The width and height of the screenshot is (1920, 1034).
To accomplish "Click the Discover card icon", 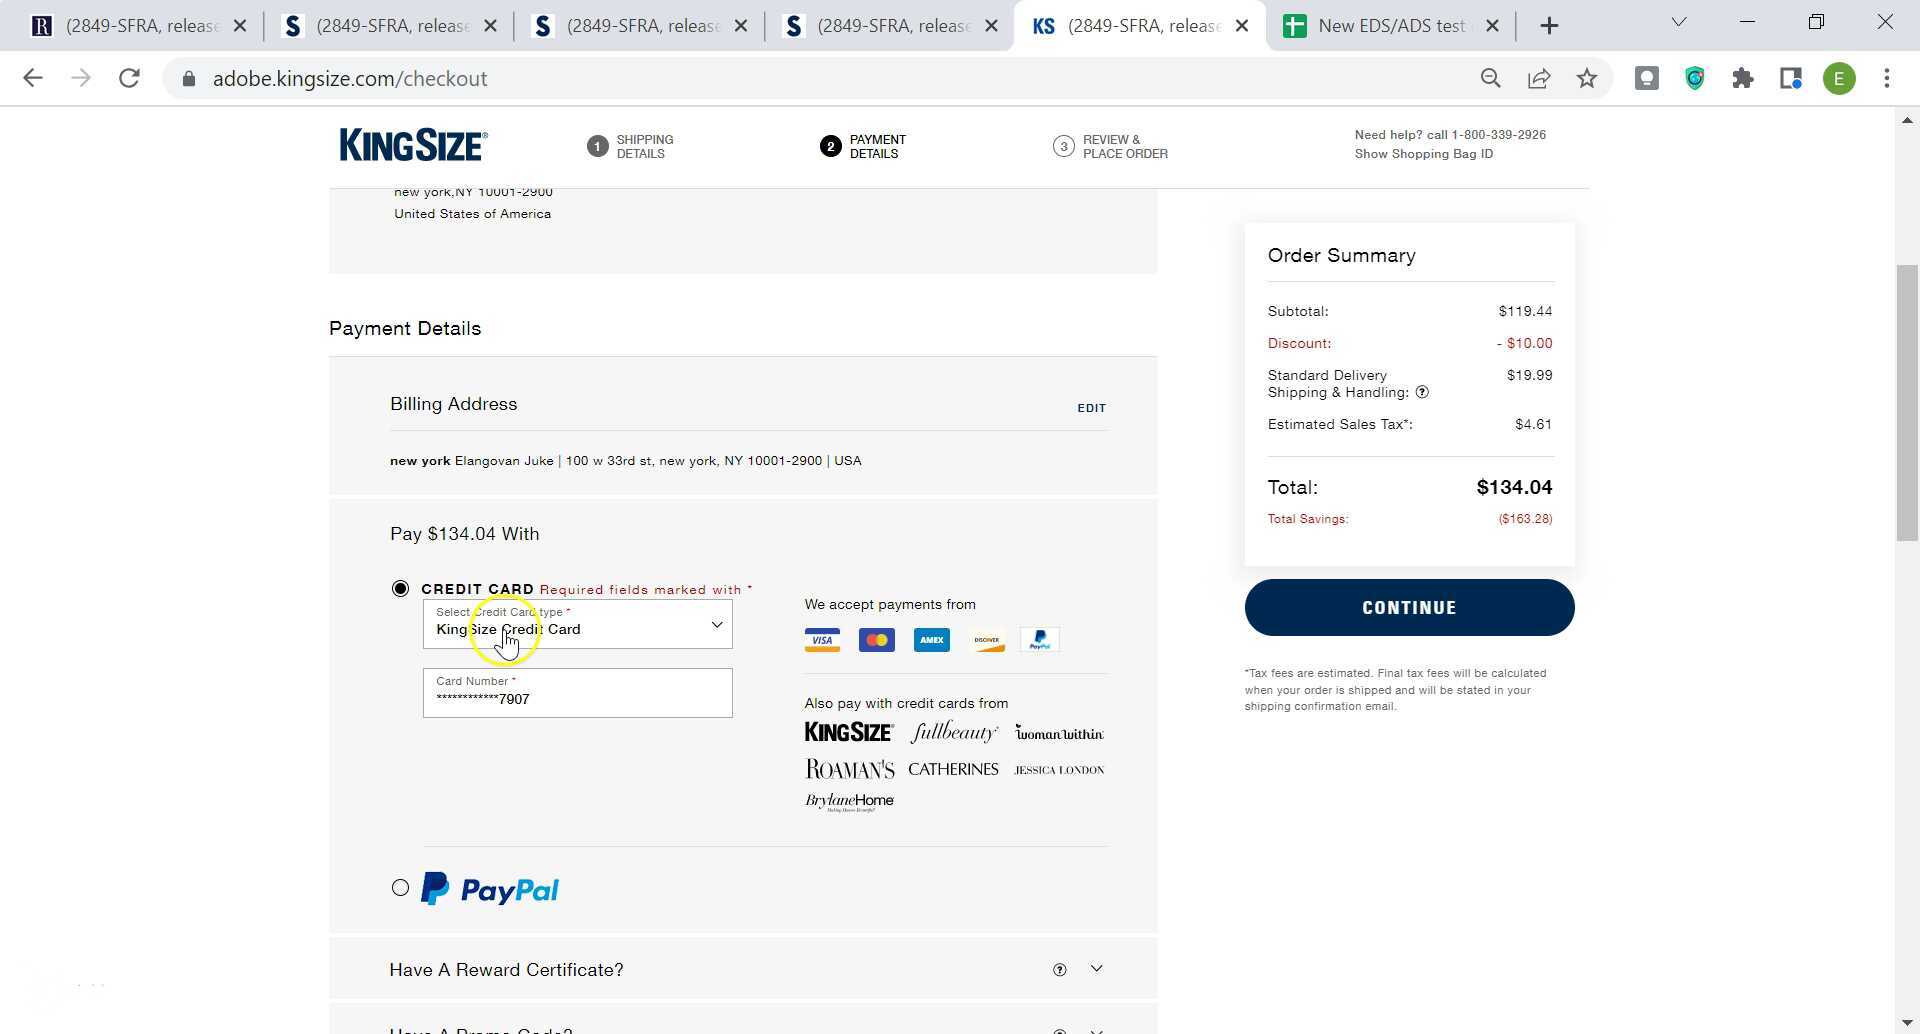I will point(987,640).
